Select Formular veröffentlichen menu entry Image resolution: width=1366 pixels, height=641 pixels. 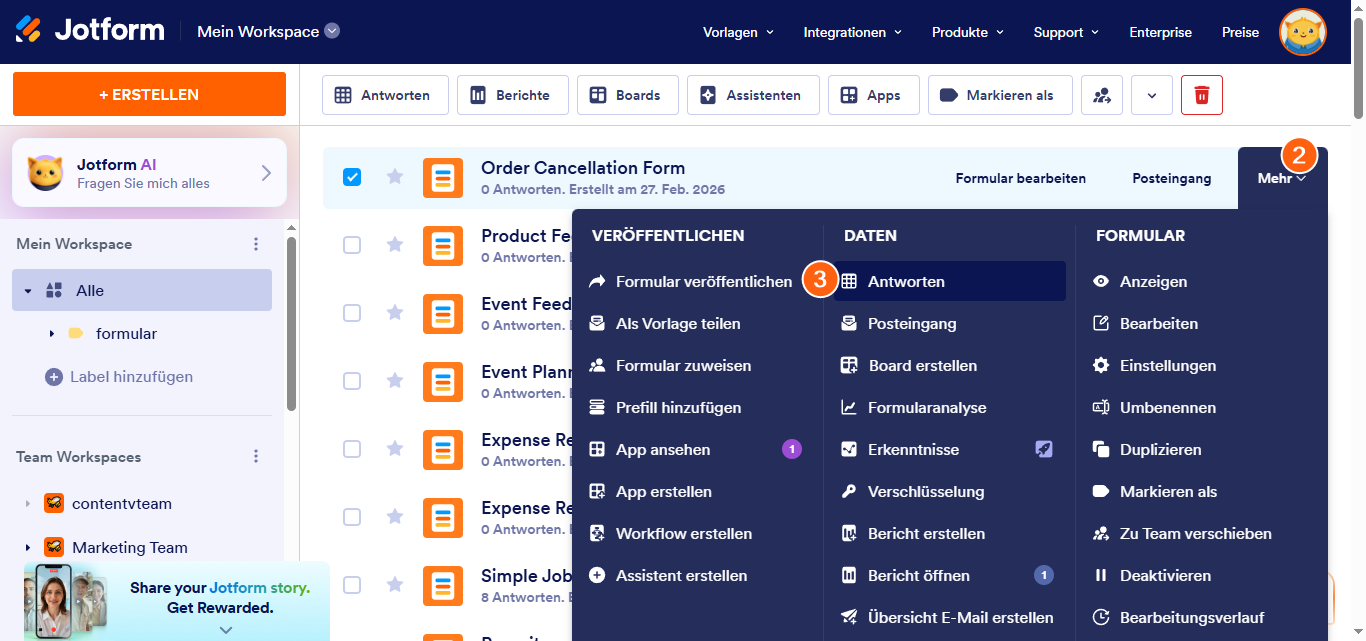pos(703,282)
